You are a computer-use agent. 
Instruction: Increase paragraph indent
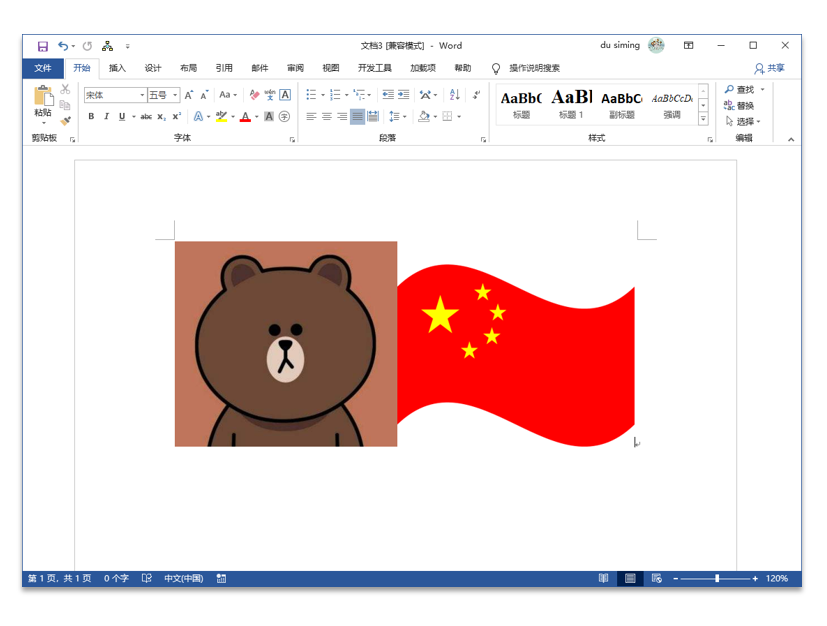(x=403, y=95)
